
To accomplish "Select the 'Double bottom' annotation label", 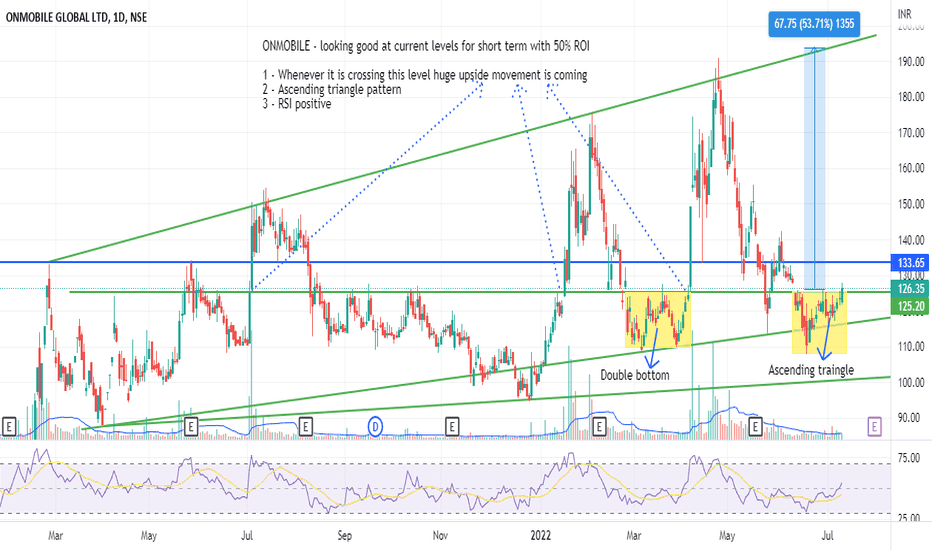I will 635,375.
